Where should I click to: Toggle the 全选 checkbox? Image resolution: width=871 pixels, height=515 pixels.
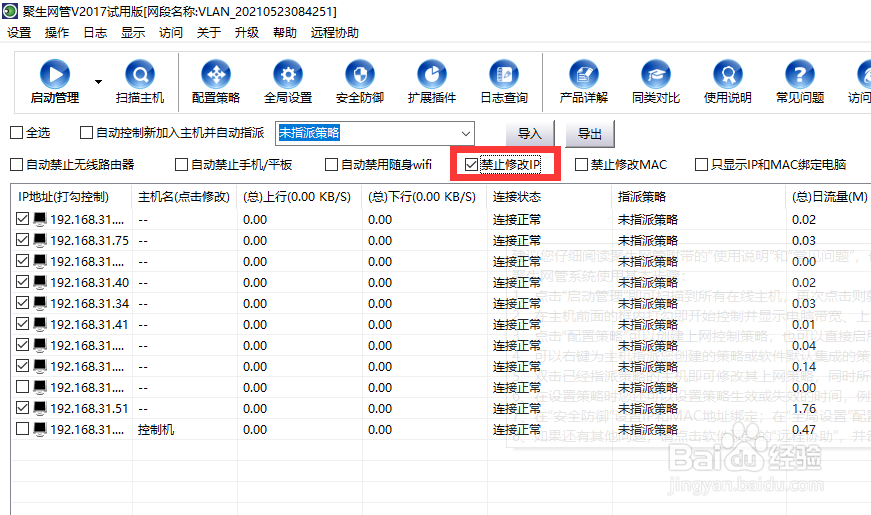pos(17,133)
